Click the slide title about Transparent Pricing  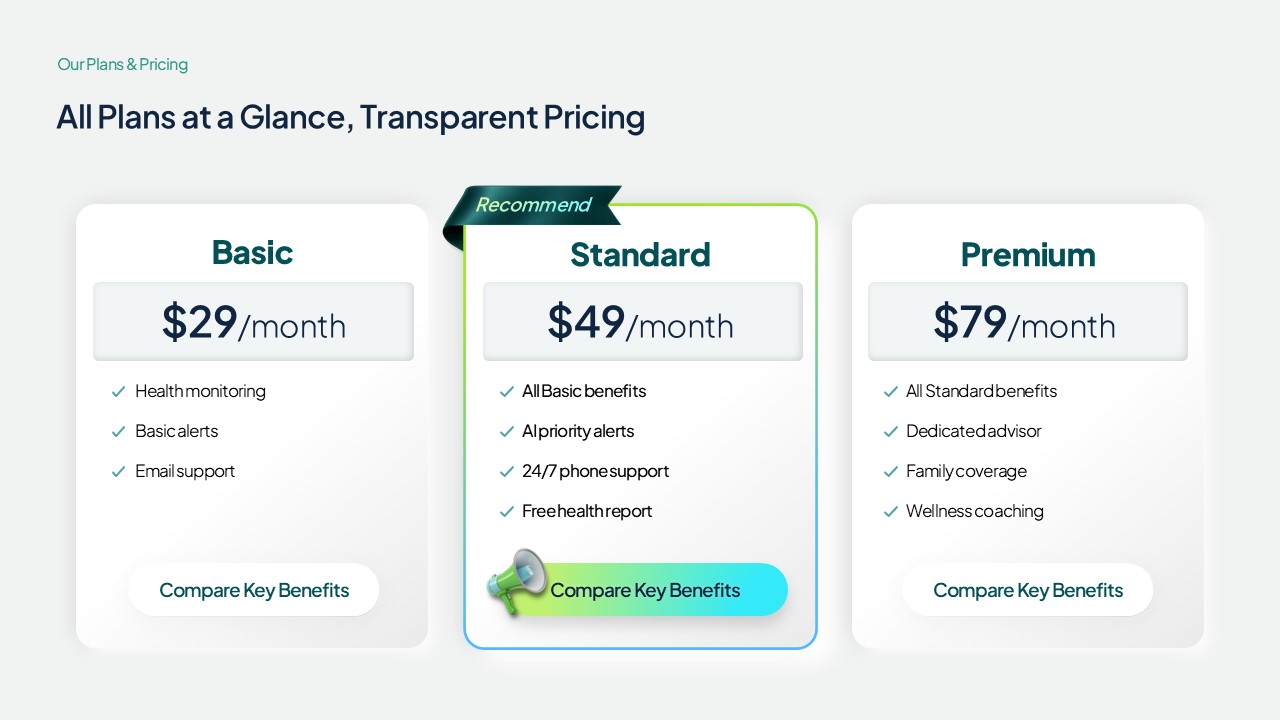(x=350, y=117)
